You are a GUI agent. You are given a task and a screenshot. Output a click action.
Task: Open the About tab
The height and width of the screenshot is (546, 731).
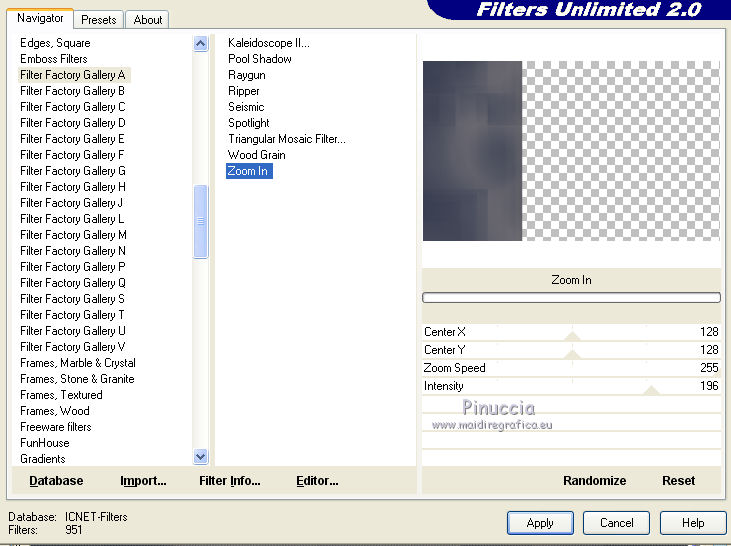coord(148,20)
